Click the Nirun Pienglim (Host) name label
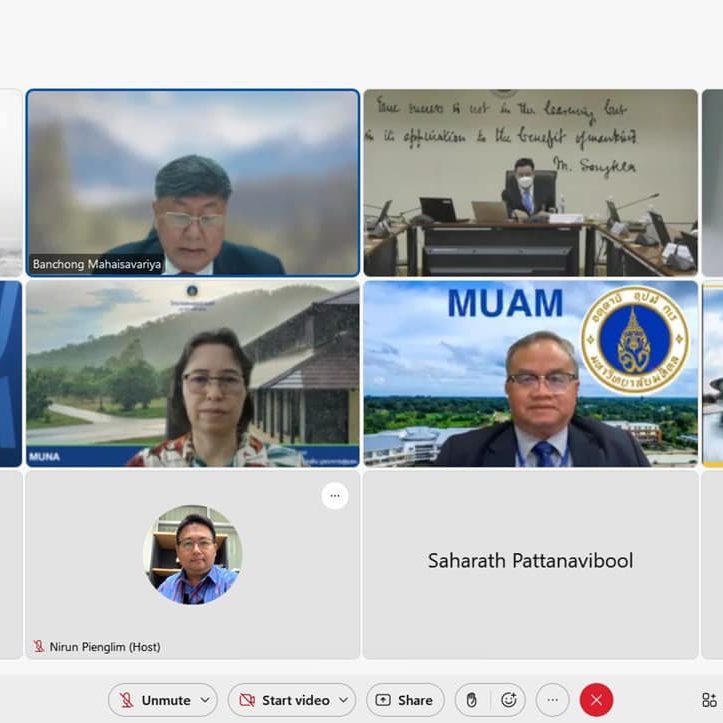This screenshot has width=723, height=723. (x=105, y=647)
